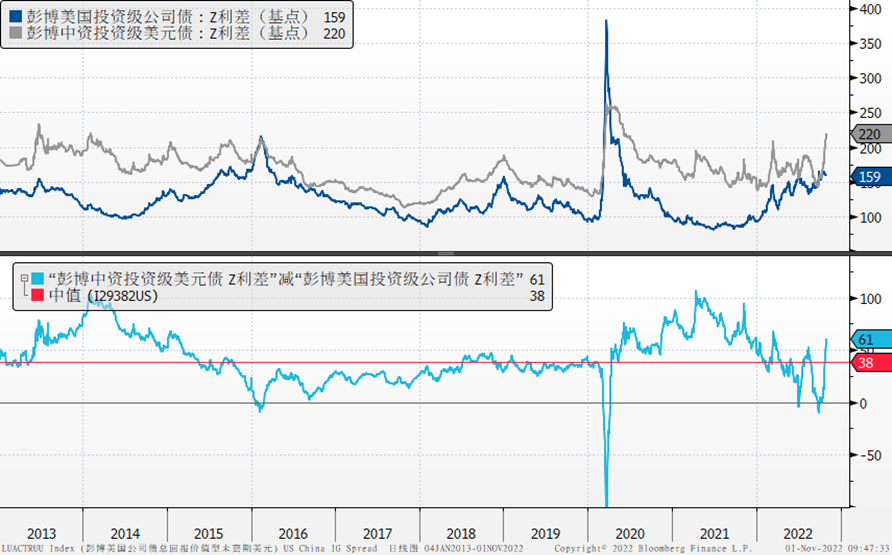Click the dark blue 159 last-price tag on the axis
Image resolution: width=892 pixels, height=555 pixels.
[870, 177]
